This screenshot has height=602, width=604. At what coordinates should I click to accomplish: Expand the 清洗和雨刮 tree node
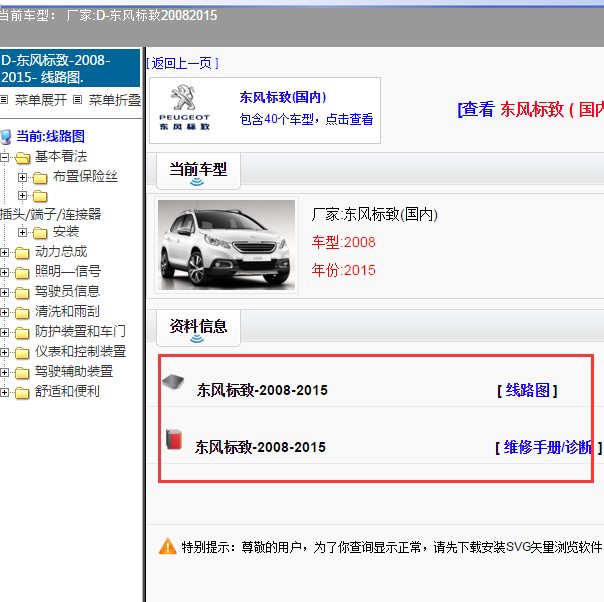click(4, 312)
